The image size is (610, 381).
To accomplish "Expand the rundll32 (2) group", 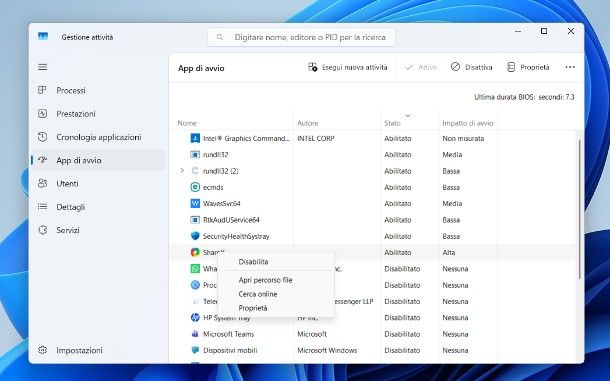I will click(182, 170).
